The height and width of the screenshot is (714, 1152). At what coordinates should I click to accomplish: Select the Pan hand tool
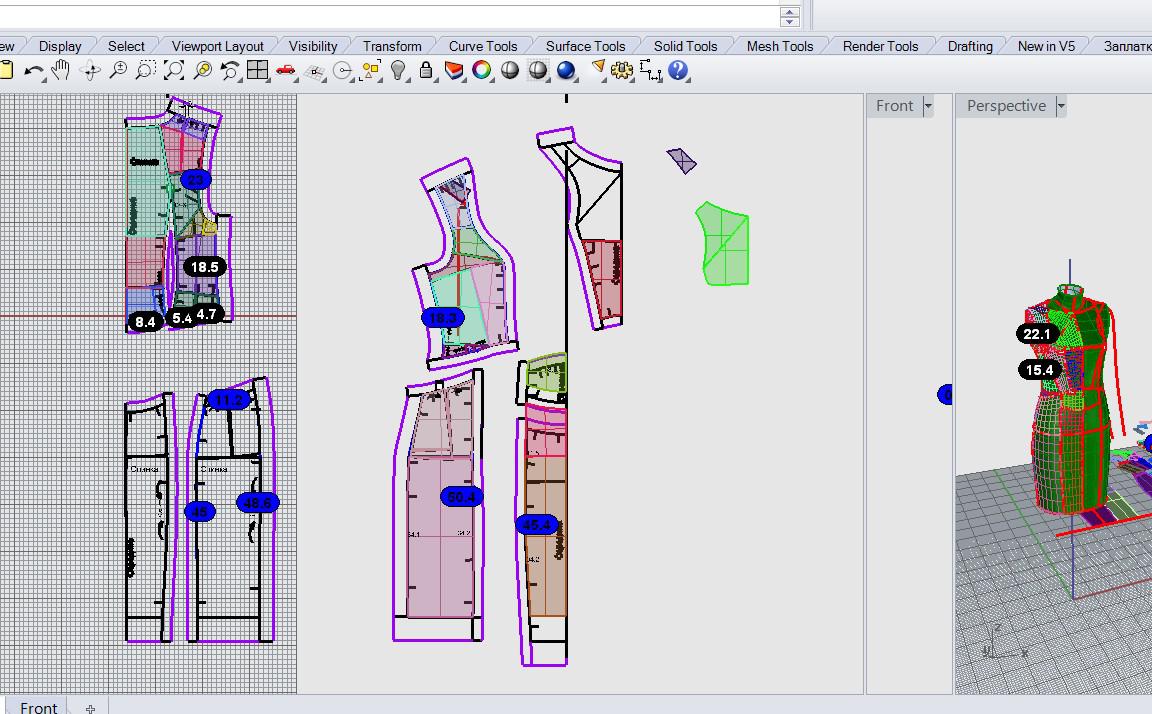[61, 71]
